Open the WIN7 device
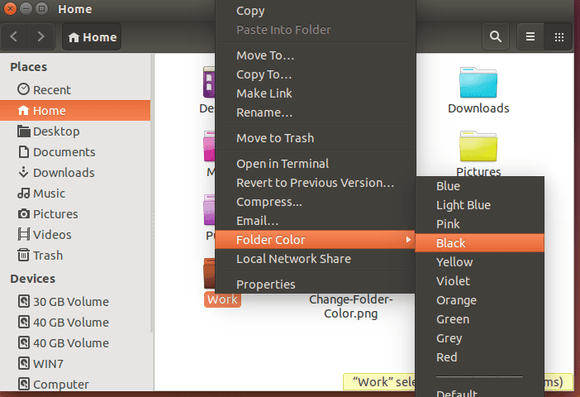This screenshot has height=397, width=580. tap(75, 364)
